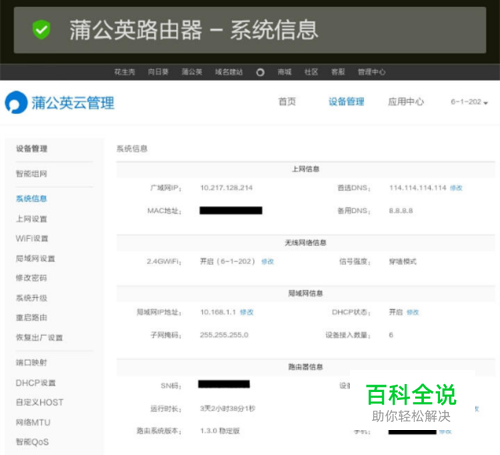Open 智能QoS in the sidebar
500x455 pixels.
32,442
